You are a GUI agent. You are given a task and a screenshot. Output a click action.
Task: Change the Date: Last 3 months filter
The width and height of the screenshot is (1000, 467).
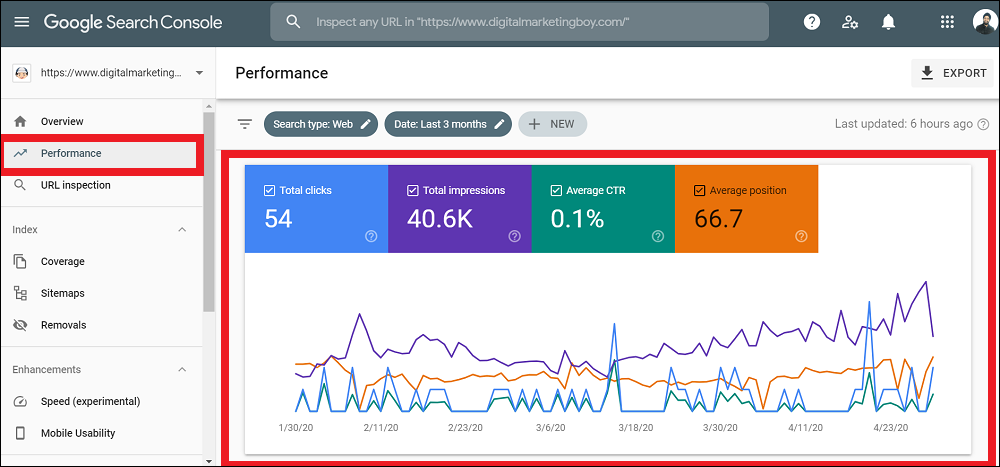click(448, 124)
